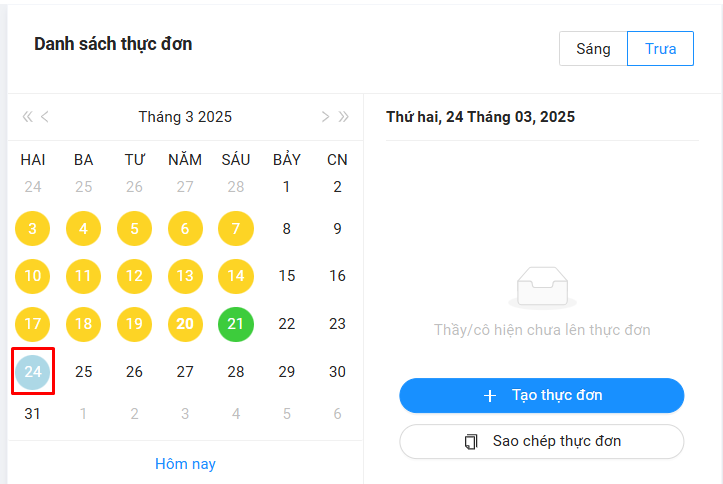Go to previous month arrow

click(45, 117)
